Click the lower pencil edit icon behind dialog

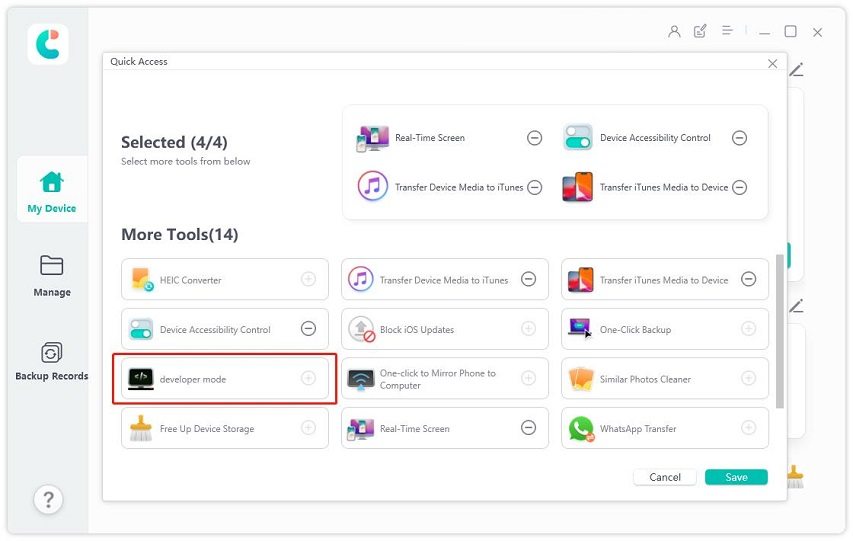pos(796,306)
